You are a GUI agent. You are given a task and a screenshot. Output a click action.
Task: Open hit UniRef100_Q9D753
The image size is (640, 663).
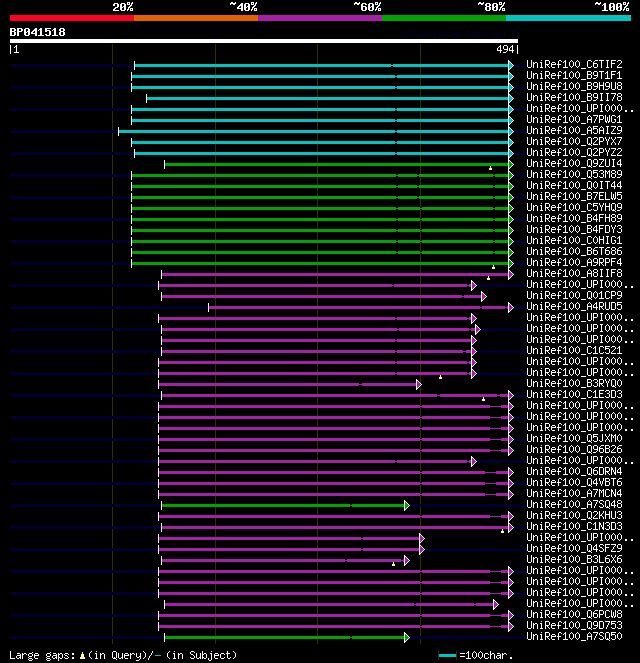click(574, 625)
